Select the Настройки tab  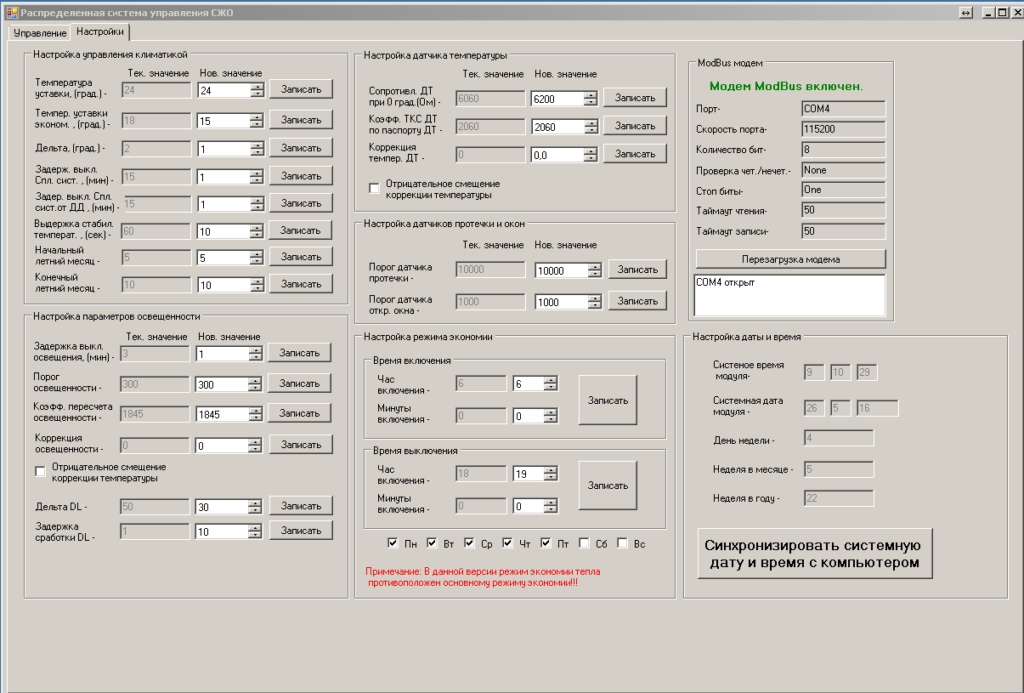click(100, 32)
